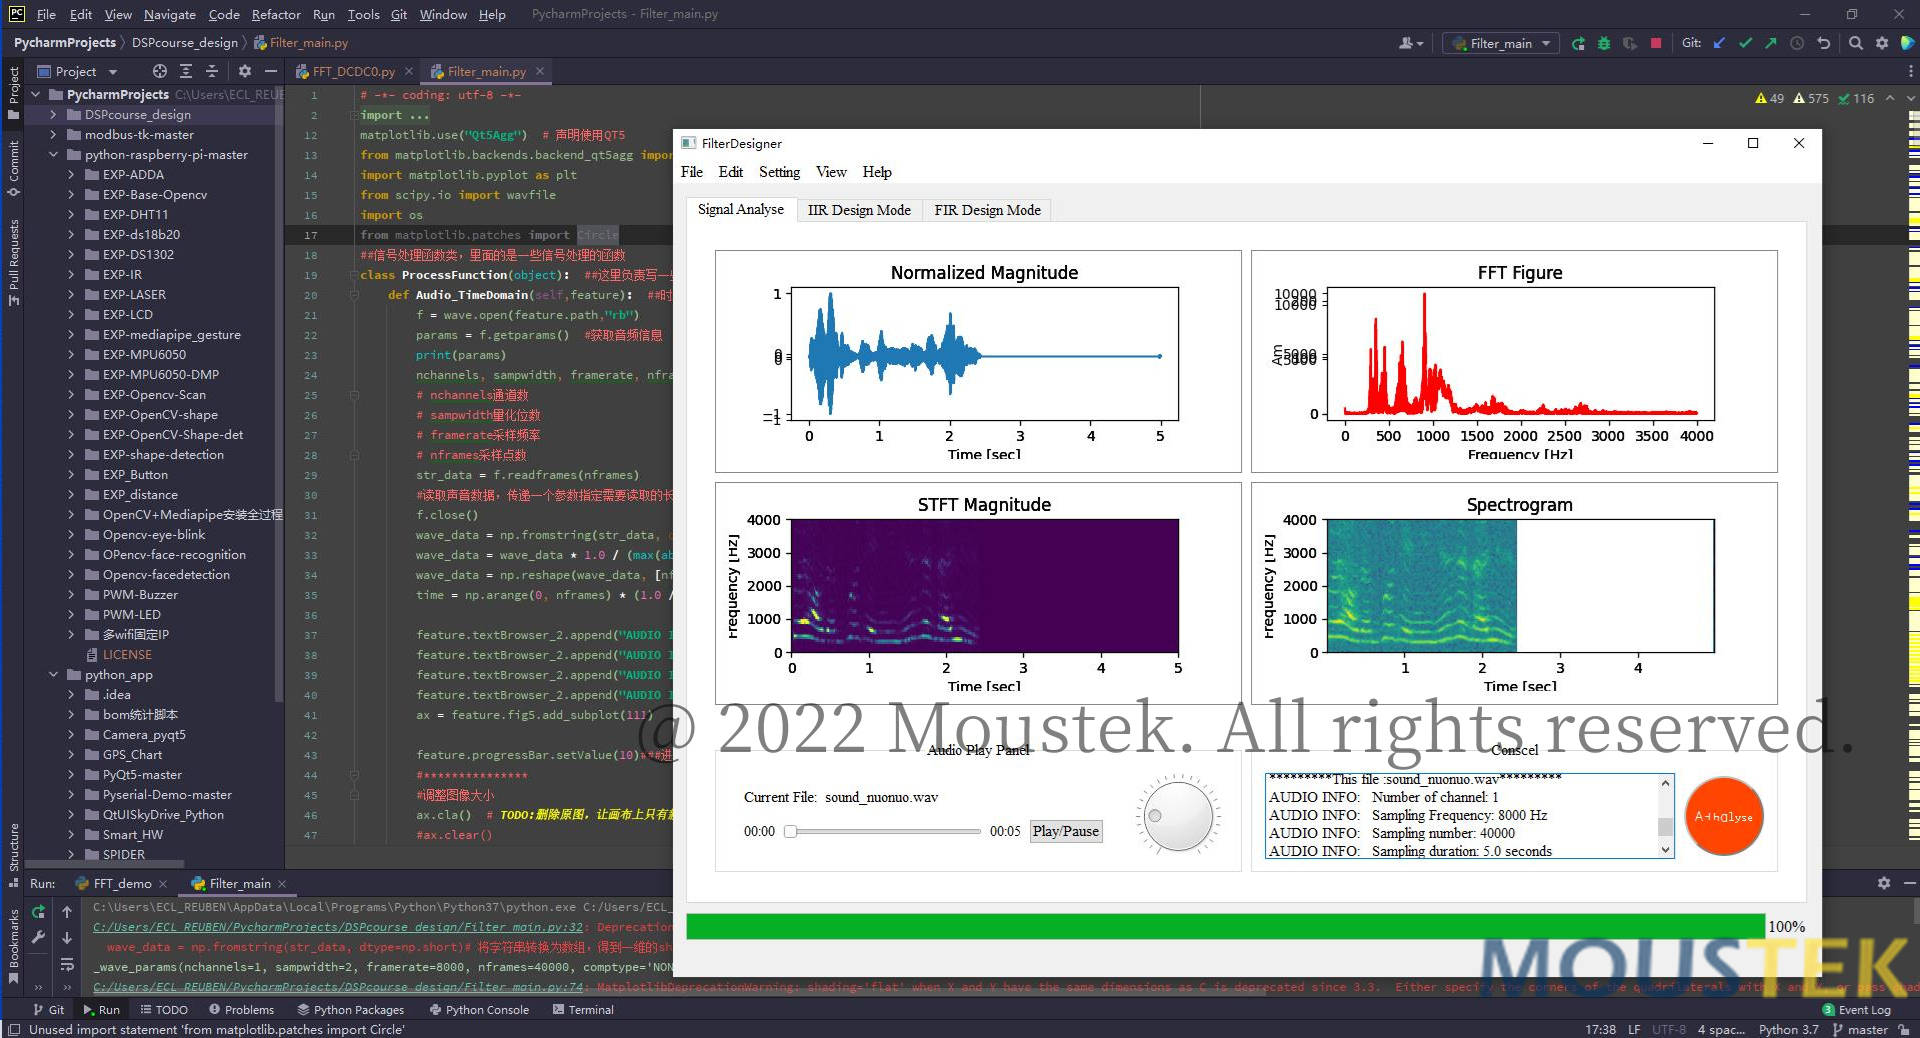This screenshot has height=1038, width=1920.
Task: Open IDE settings gear in top toolbar
Action: pos(1882,43)
